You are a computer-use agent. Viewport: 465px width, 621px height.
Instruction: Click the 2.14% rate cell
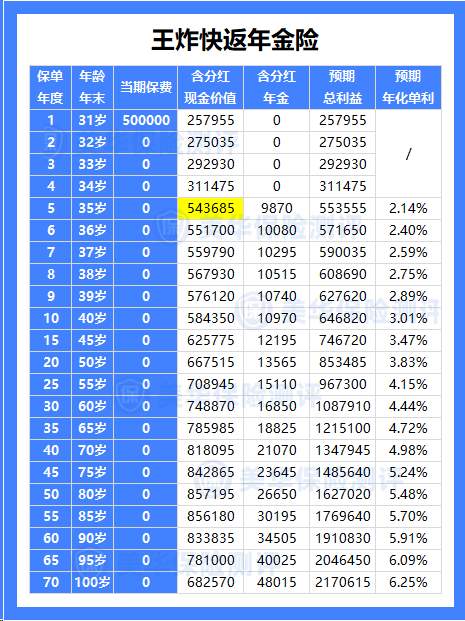tap(408, 208)
